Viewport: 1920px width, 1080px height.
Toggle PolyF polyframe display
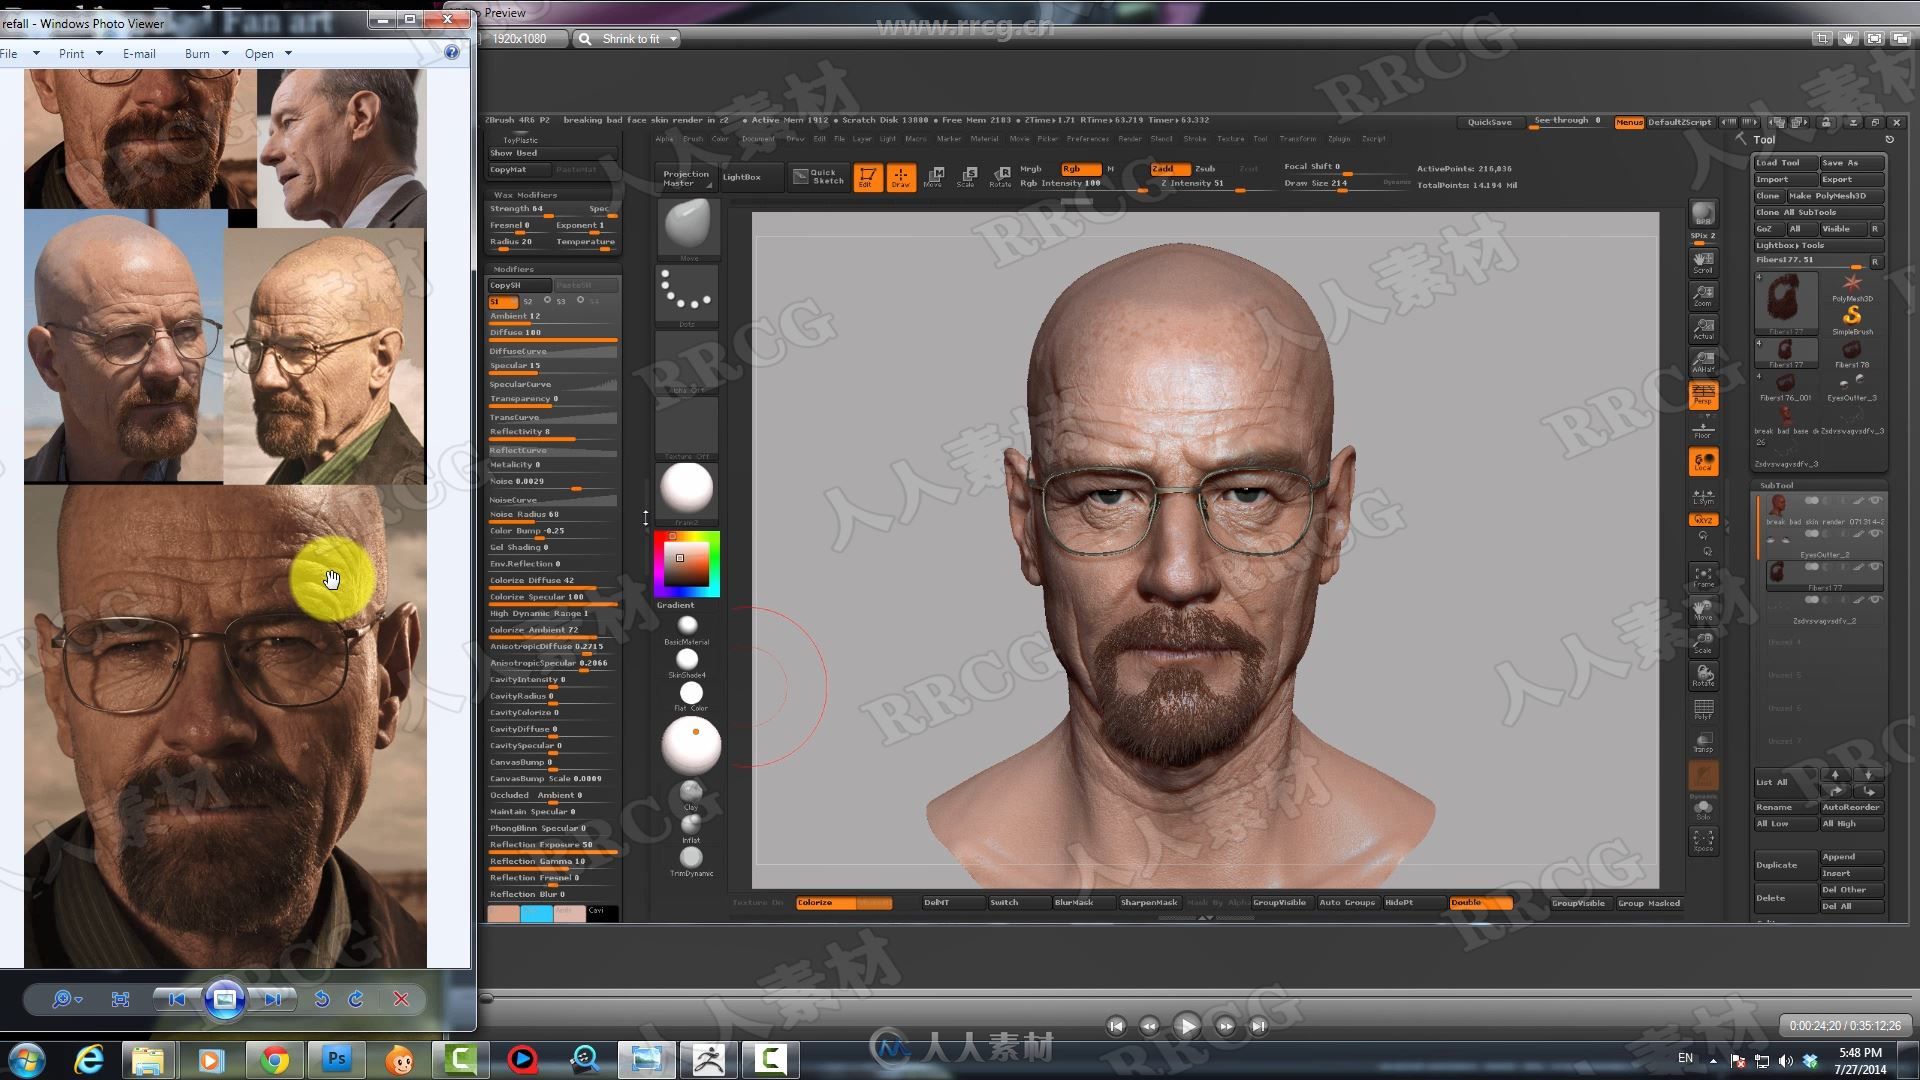pos(1703,709)
